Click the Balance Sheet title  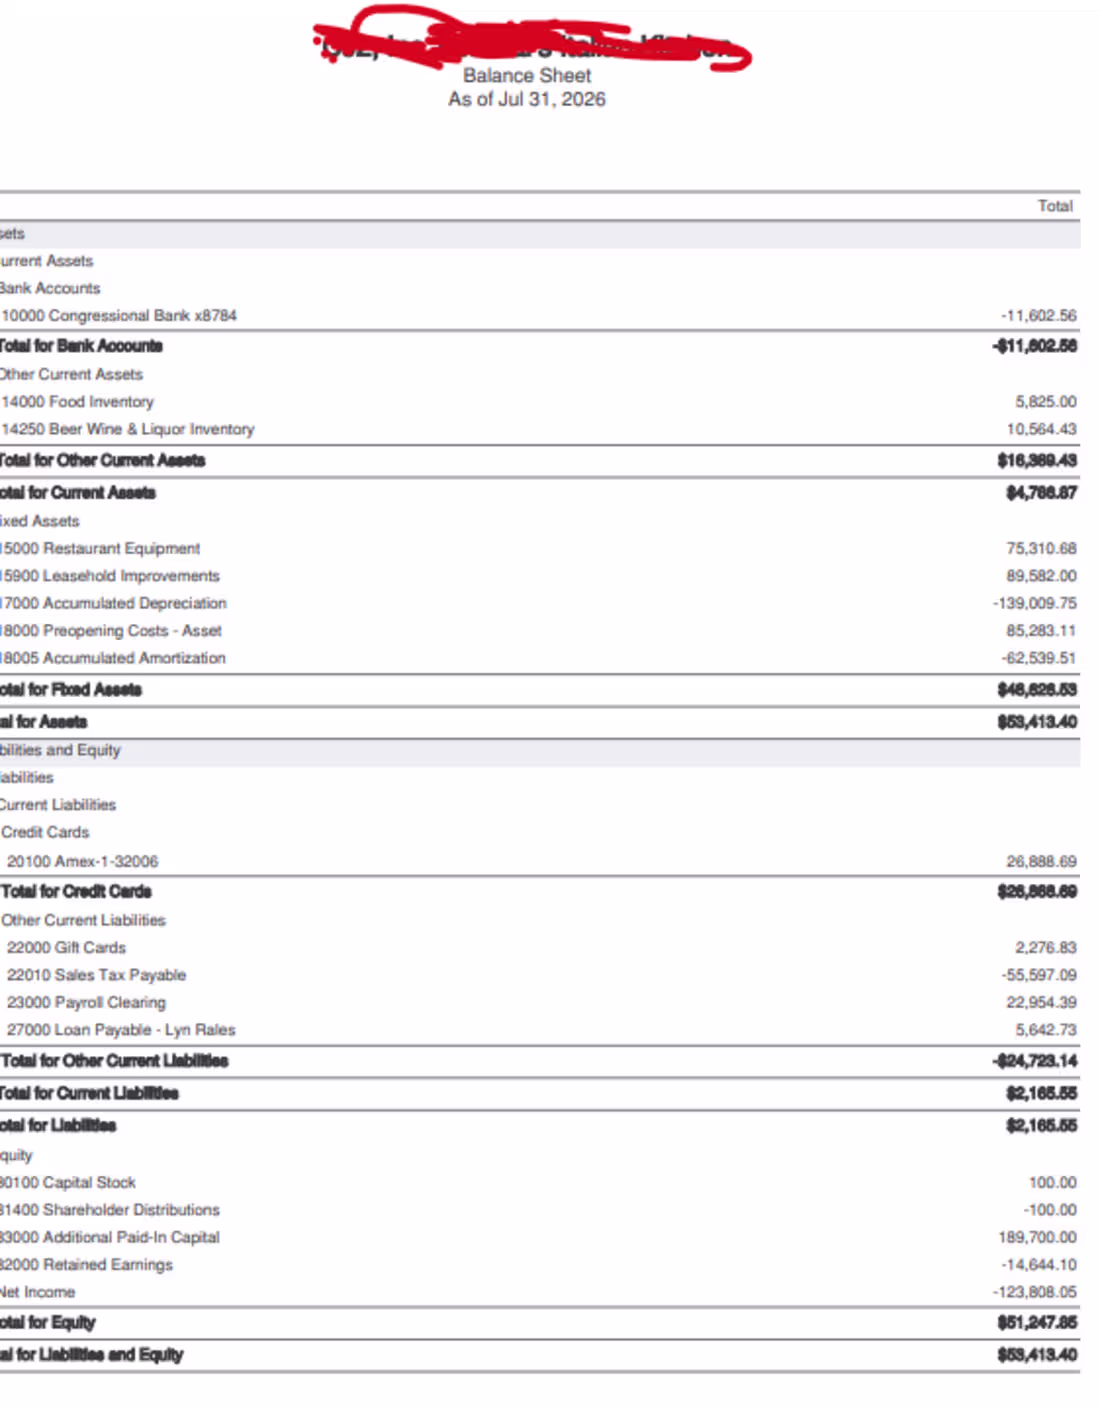coord(527,75)
